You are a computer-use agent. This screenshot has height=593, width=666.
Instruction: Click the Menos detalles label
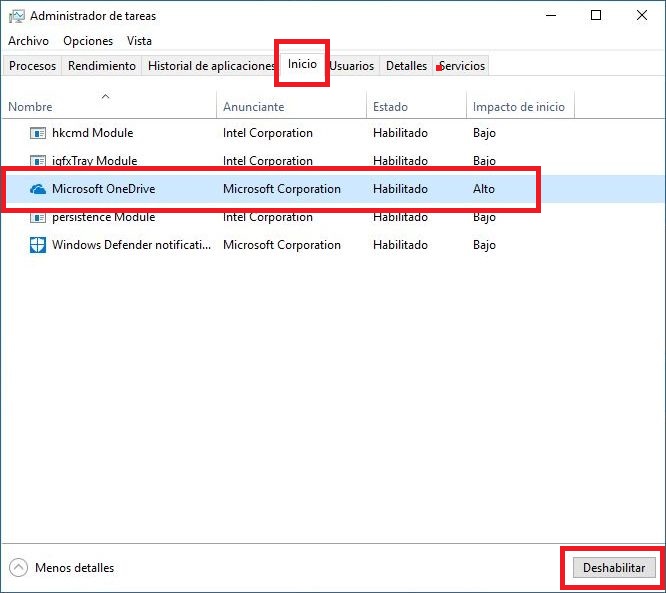tap(75, 568)
